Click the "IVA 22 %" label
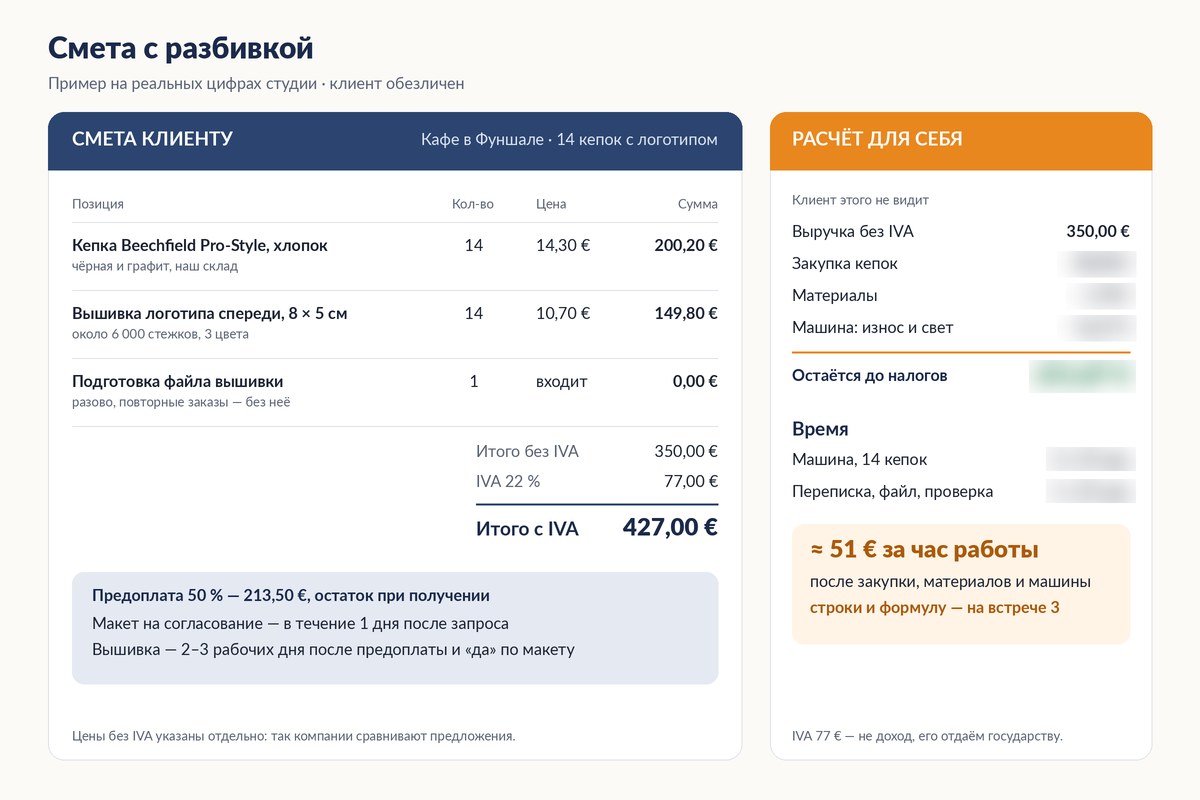1200x800 pixels. [508, 481]
